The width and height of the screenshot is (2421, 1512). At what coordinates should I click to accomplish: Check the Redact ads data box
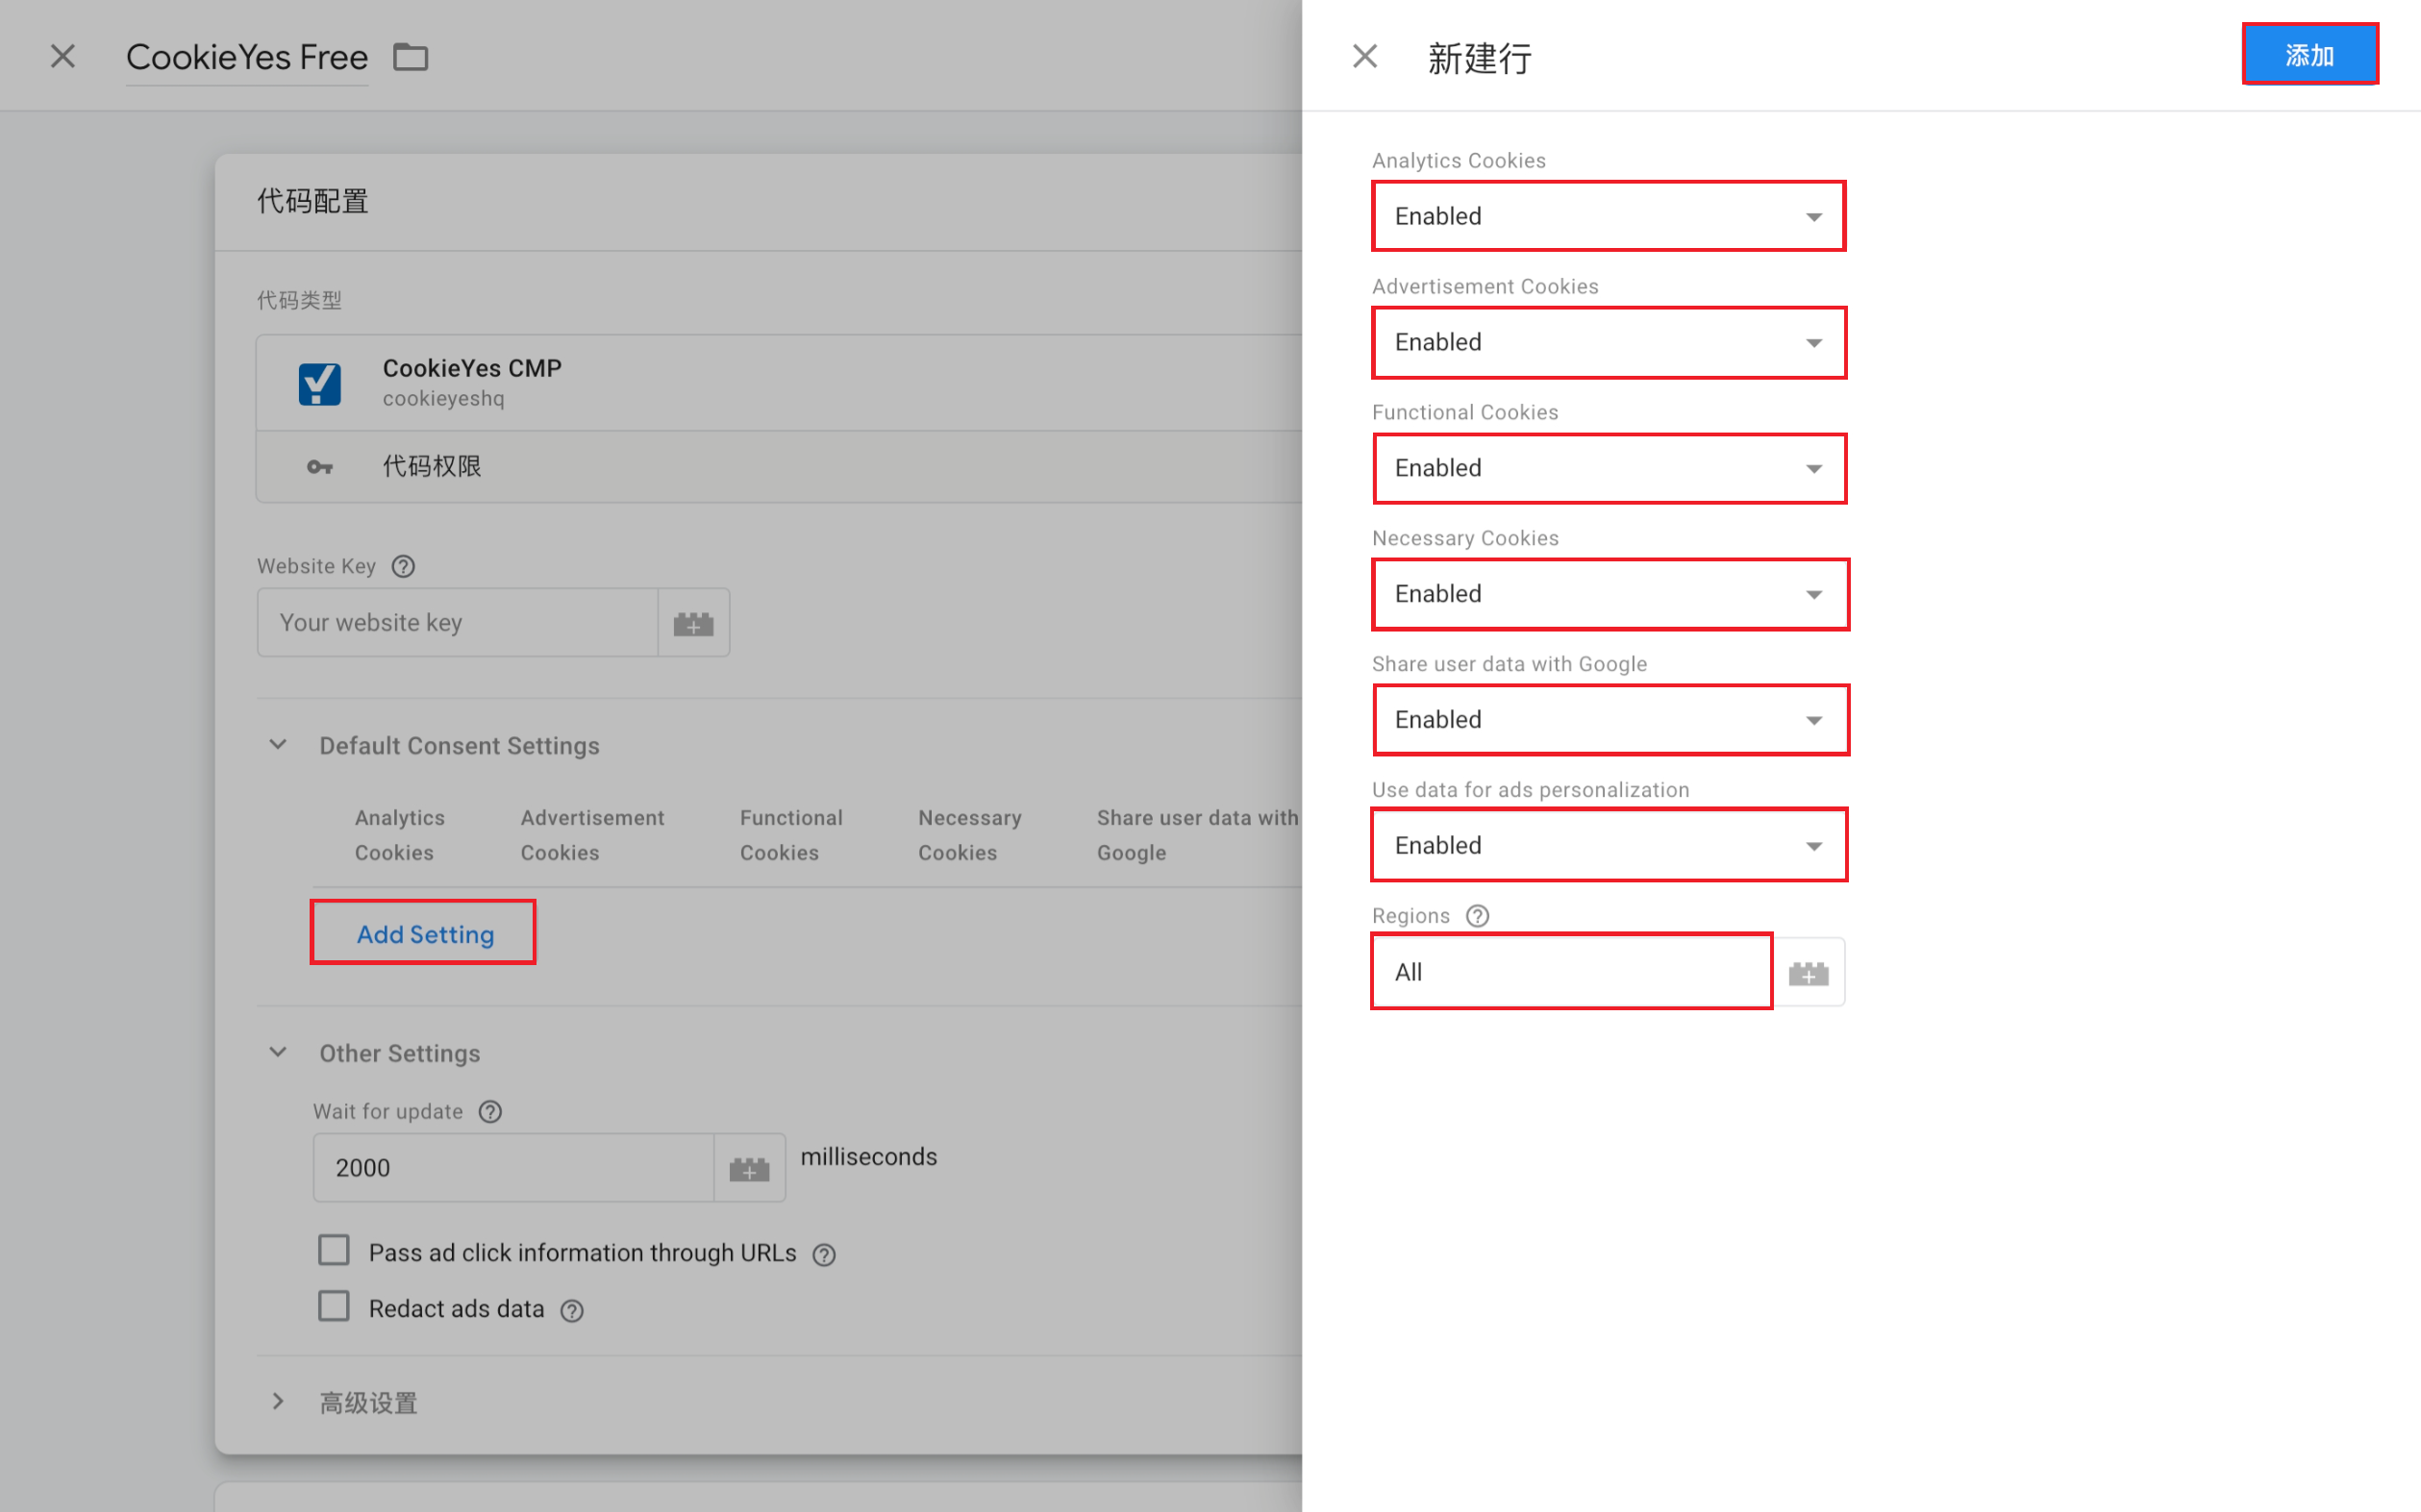click(x=334, y=1307)
